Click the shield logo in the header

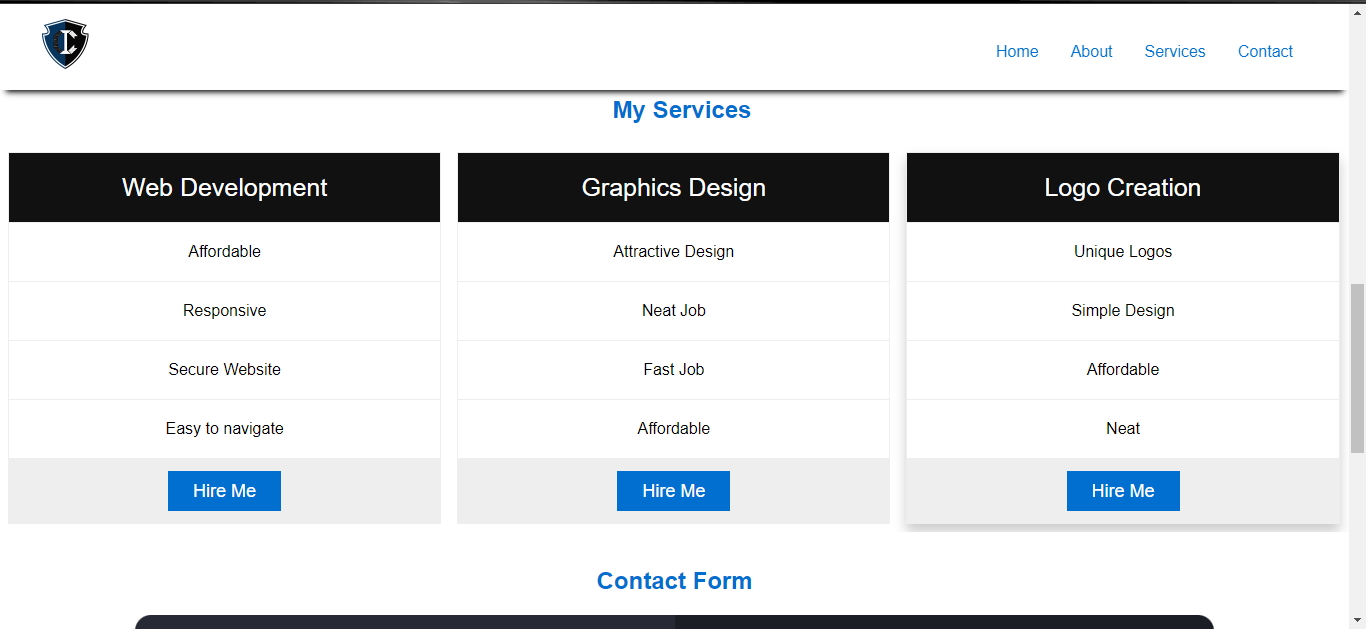(x=65, y=45)
